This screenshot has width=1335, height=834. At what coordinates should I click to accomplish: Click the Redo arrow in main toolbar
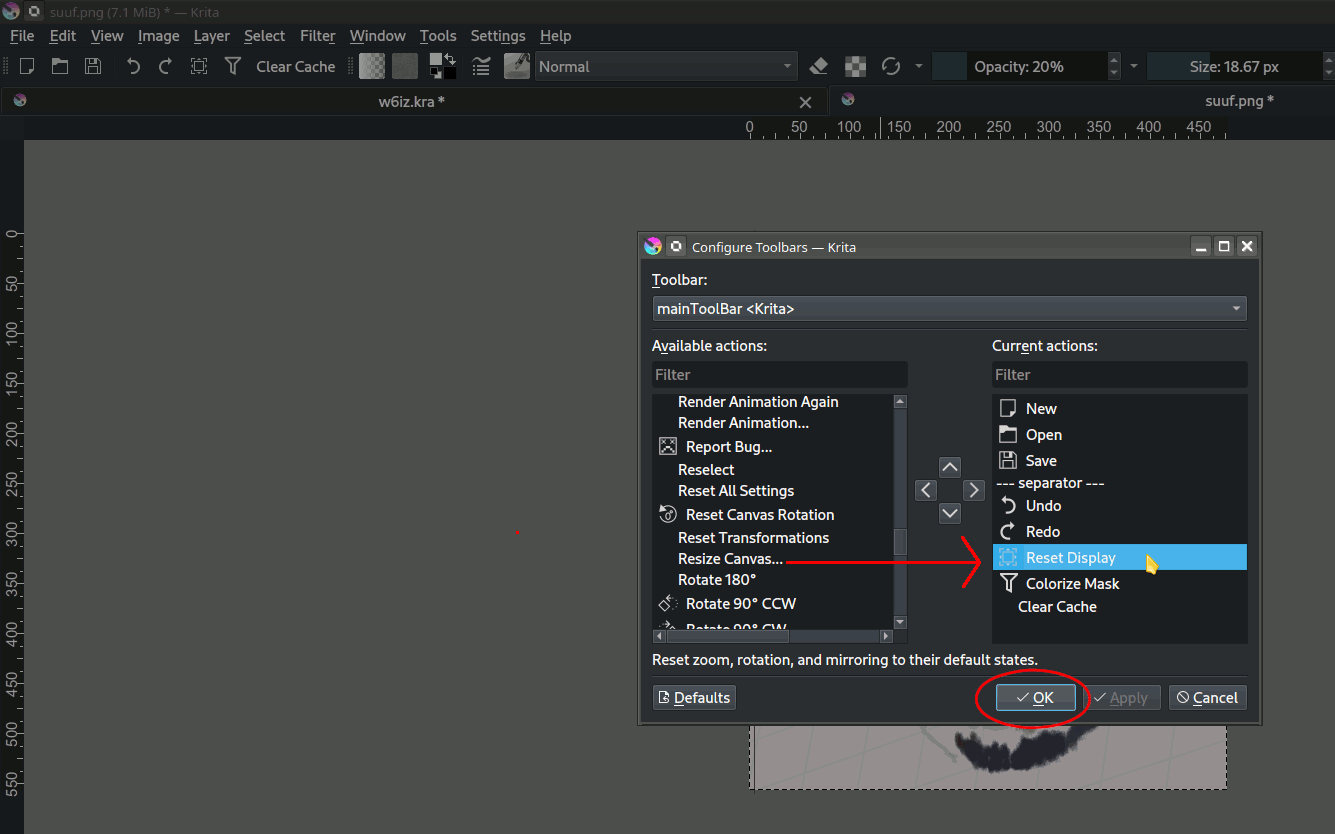coord(166,66)
